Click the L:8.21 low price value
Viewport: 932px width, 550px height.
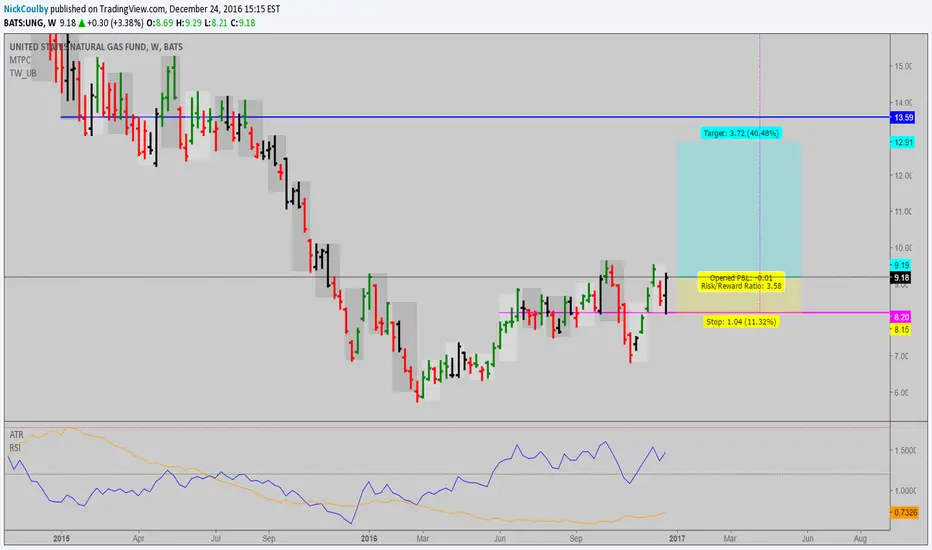coord(216,23)
